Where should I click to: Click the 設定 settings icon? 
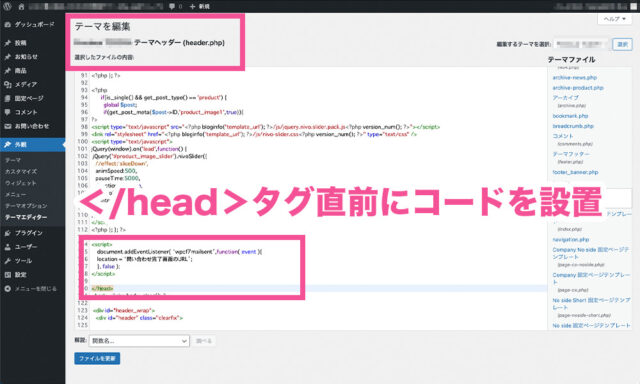tap(7, 275)
